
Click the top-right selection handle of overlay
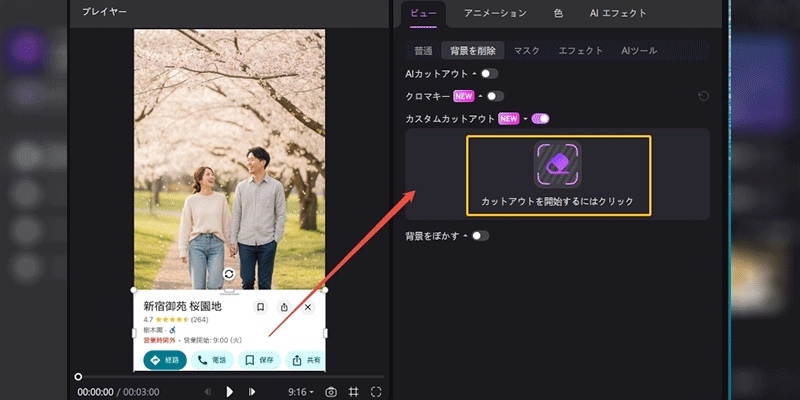(x=326, y=290)
